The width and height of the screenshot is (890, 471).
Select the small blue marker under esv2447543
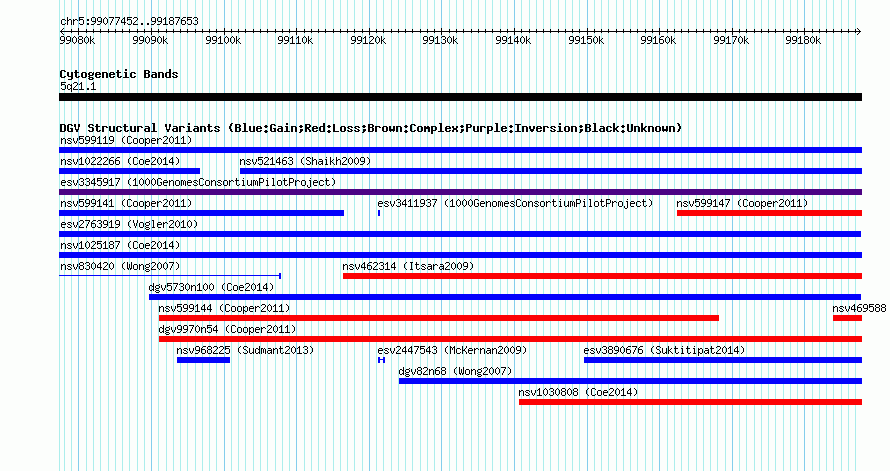[381, 360]
